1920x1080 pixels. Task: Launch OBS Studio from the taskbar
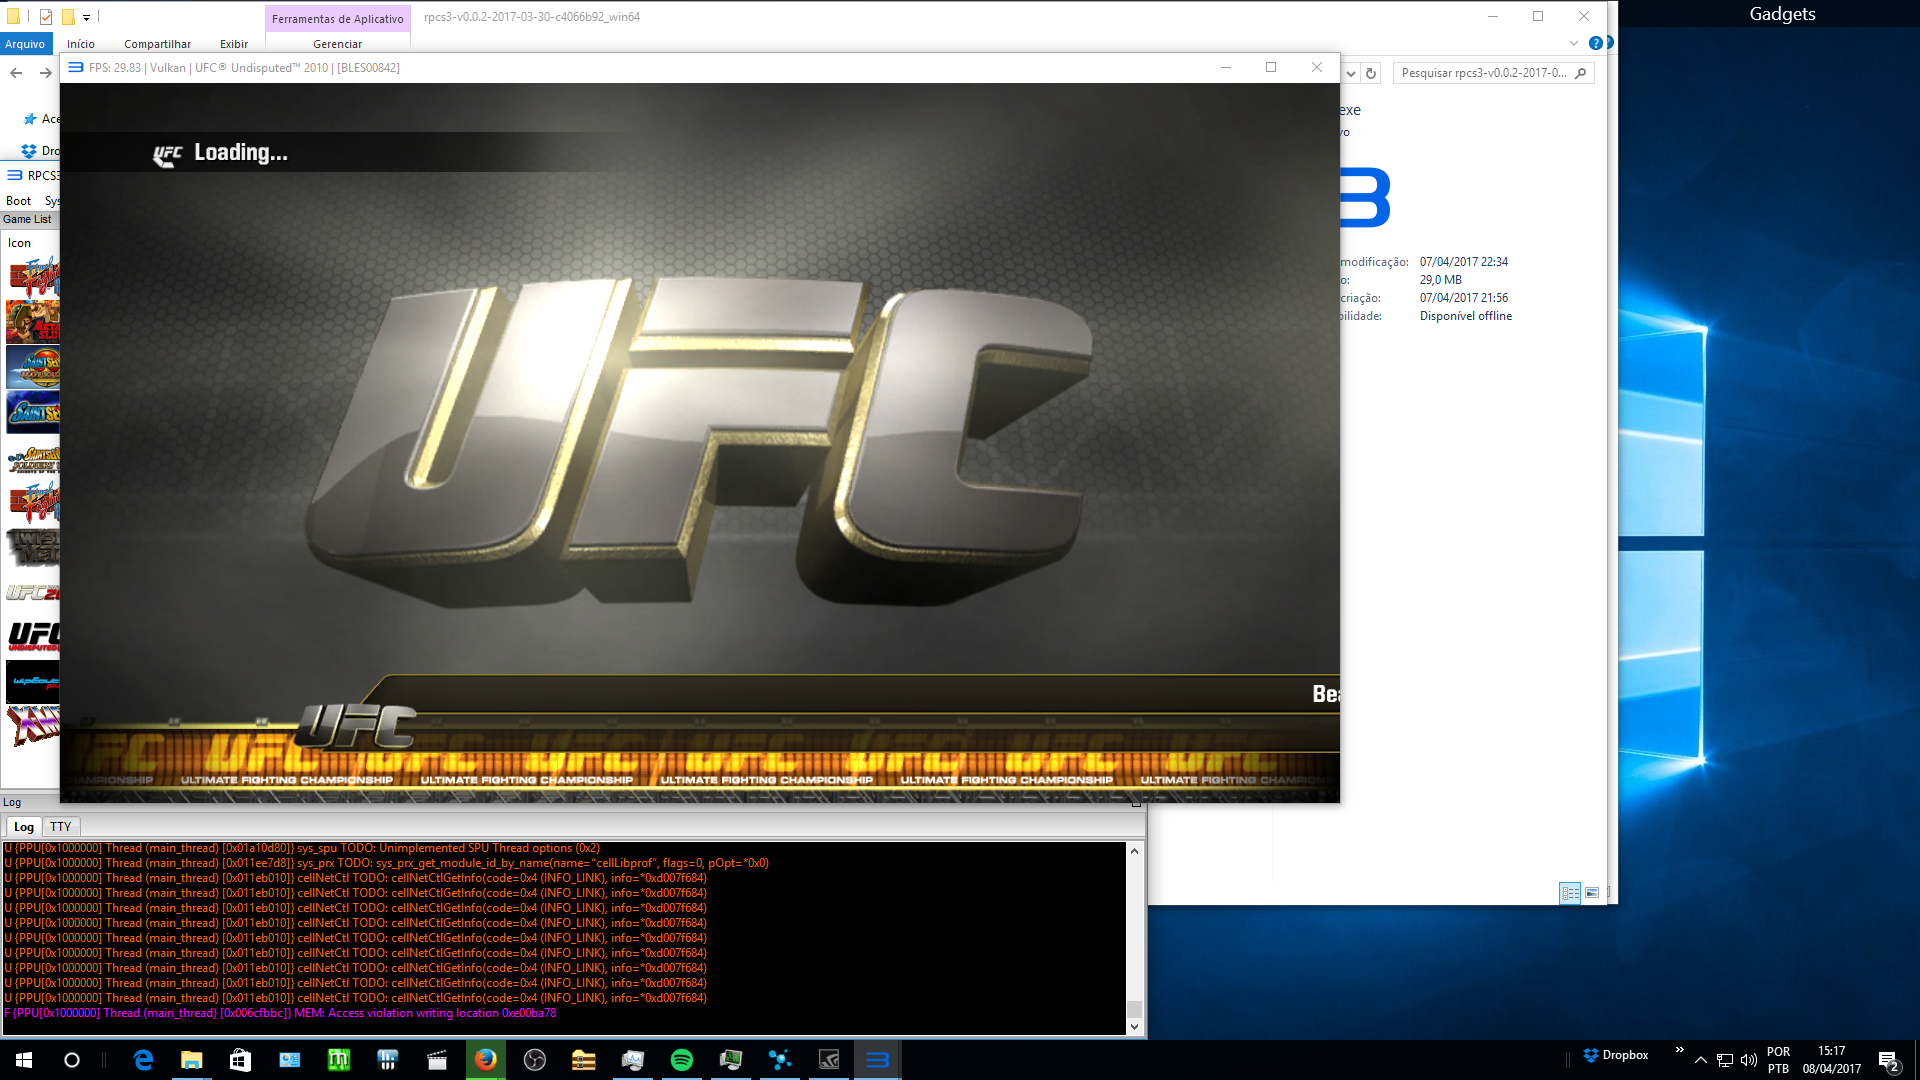pyautogui.click(x=535, y=1060)
